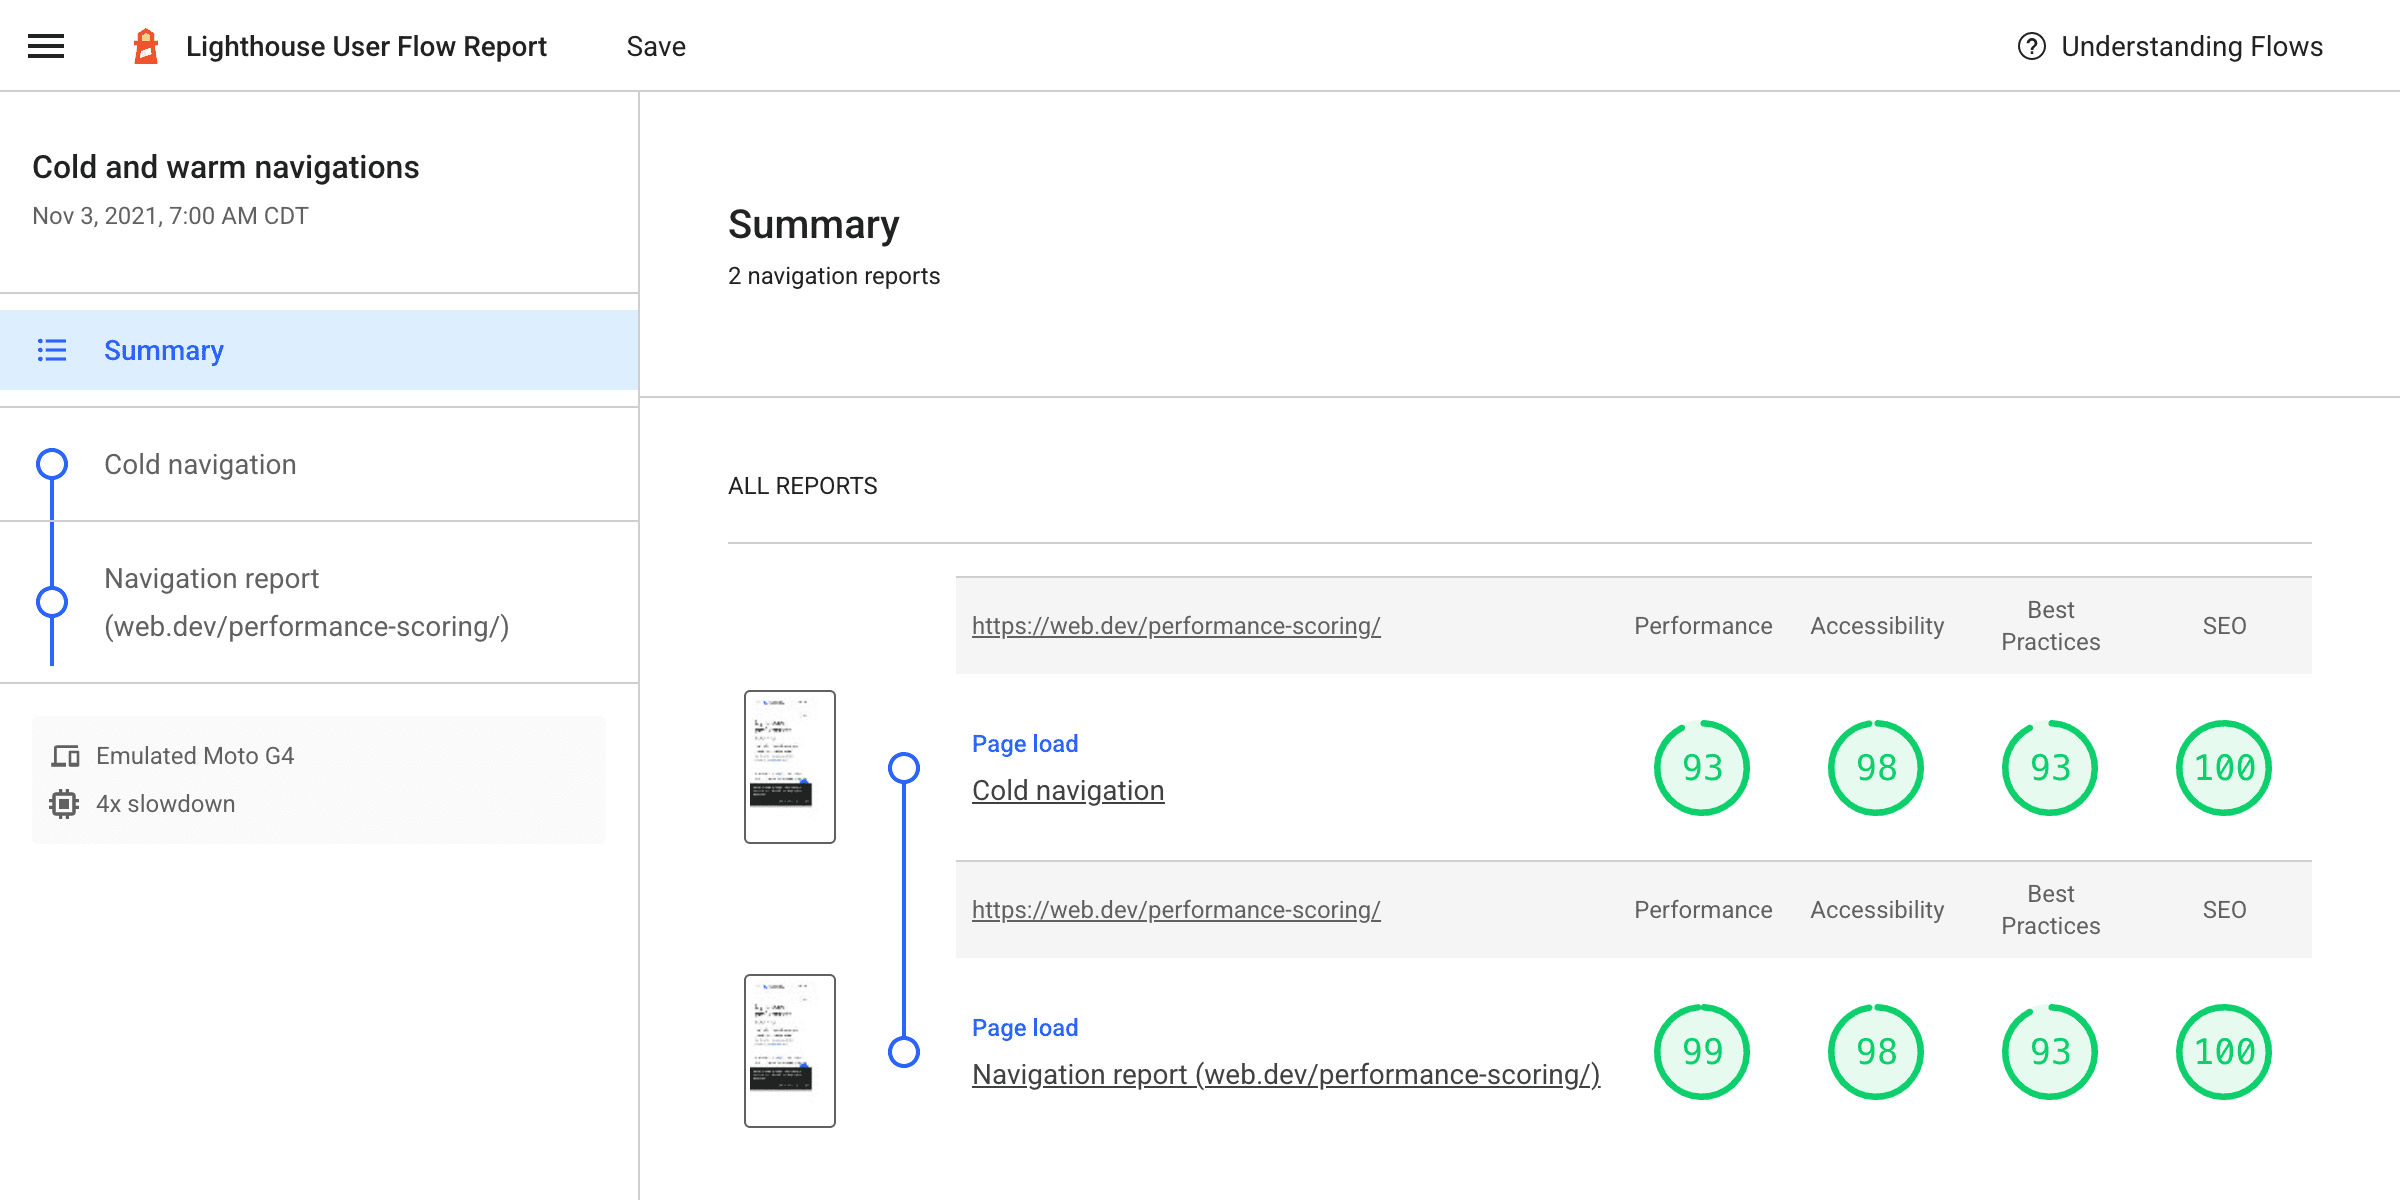Expand the Navigation report tree item

pos(306,600)
